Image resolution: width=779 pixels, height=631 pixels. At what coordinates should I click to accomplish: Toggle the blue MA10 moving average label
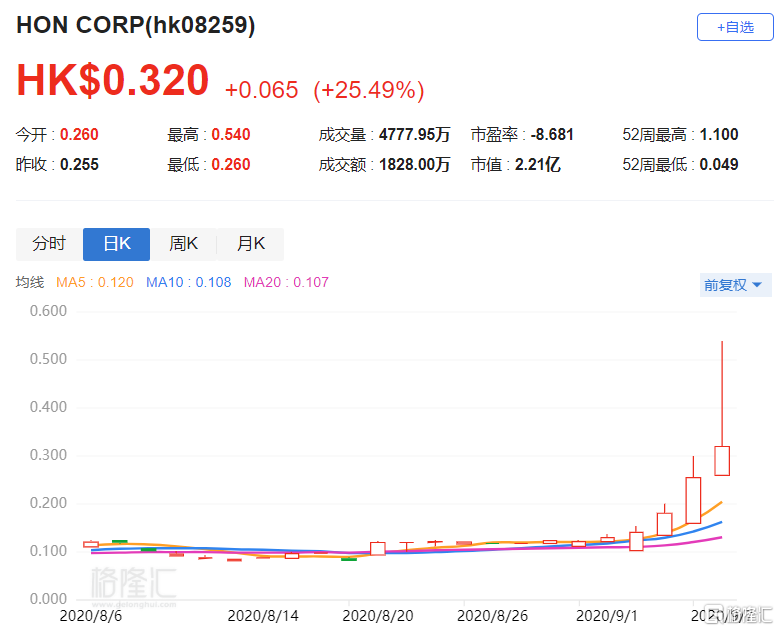point(188,282)
